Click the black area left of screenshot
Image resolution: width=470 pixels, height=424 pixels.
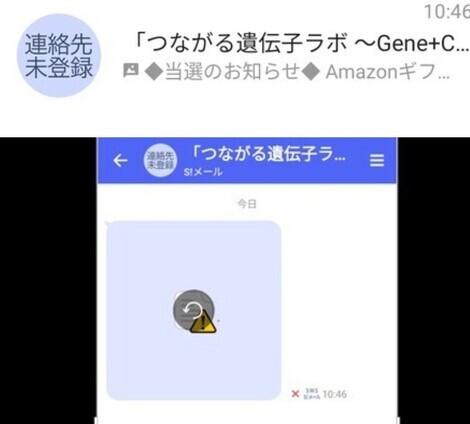point(48,280)
